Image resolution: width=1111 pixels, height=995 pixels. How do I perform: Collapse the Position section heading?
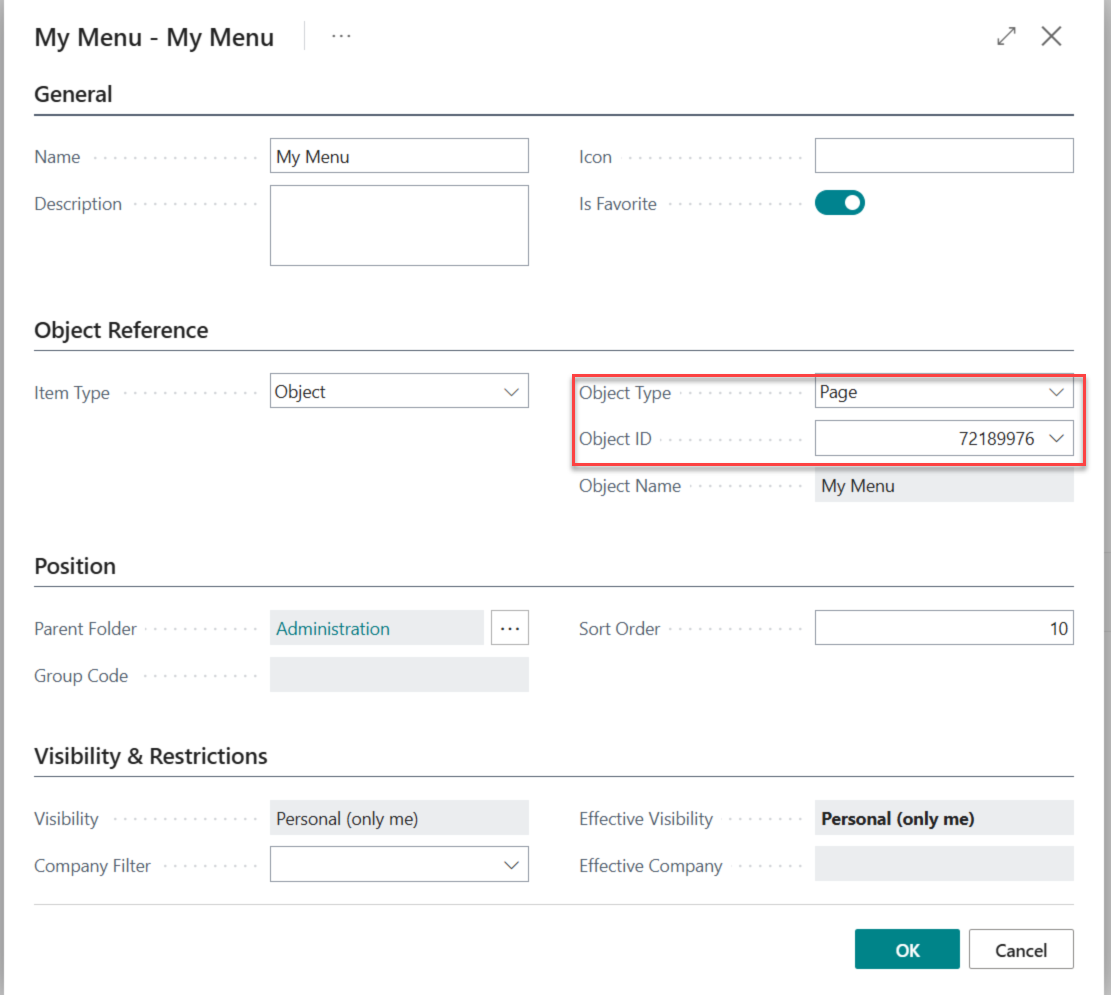(x=75, y=566)
